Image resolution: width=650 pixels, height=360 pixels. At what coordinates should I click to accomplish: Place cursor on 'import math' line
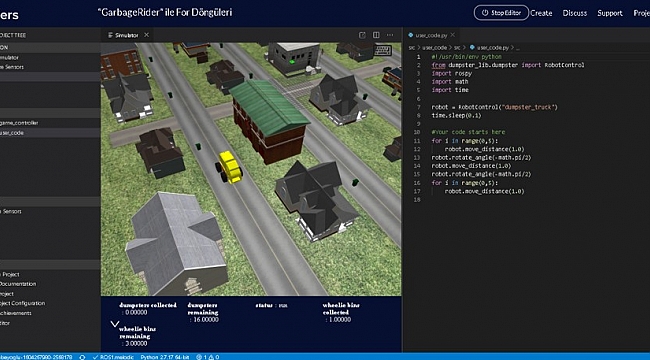click(450, 82)
